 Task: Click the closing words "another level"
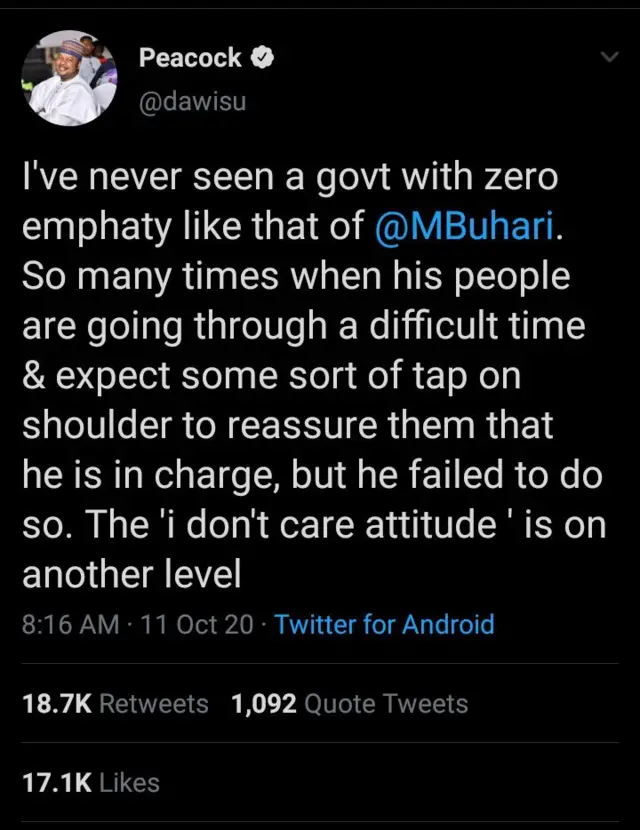(131, 575)
